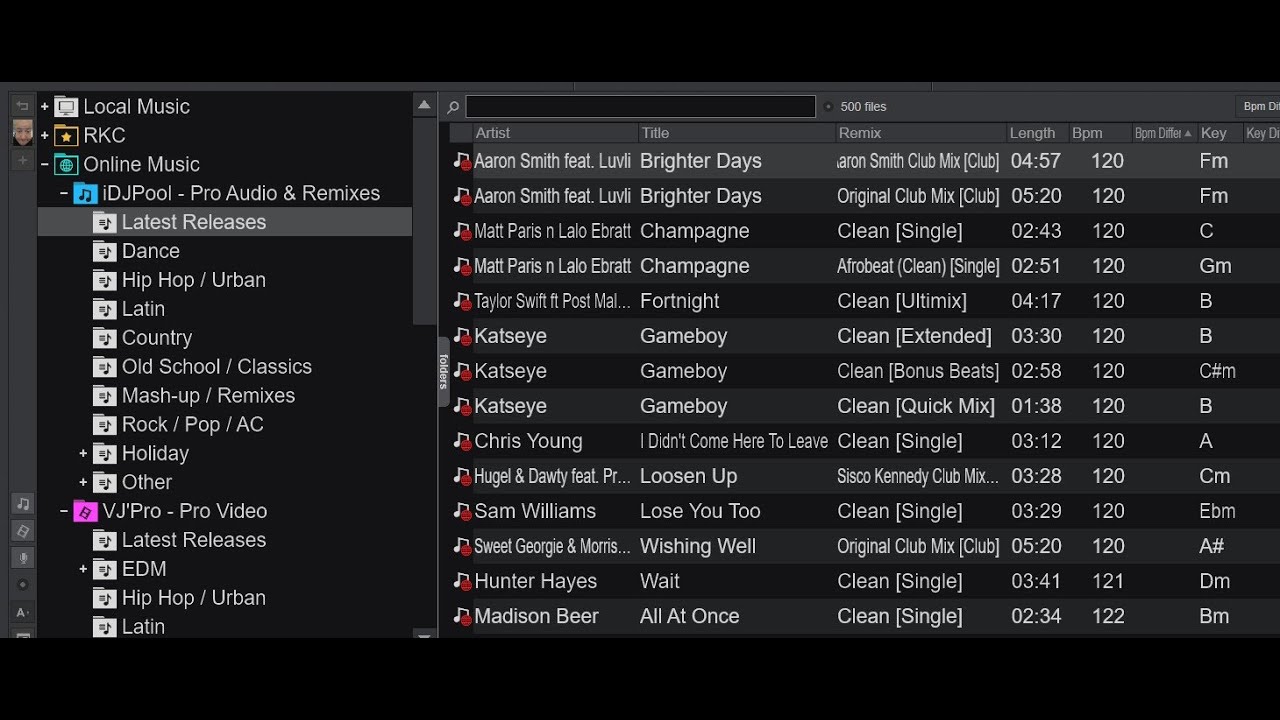Viewport: 1280px width, 720px height.
Task: Click the playlist folder icon beside Dance
Action: tap(105, 251)
